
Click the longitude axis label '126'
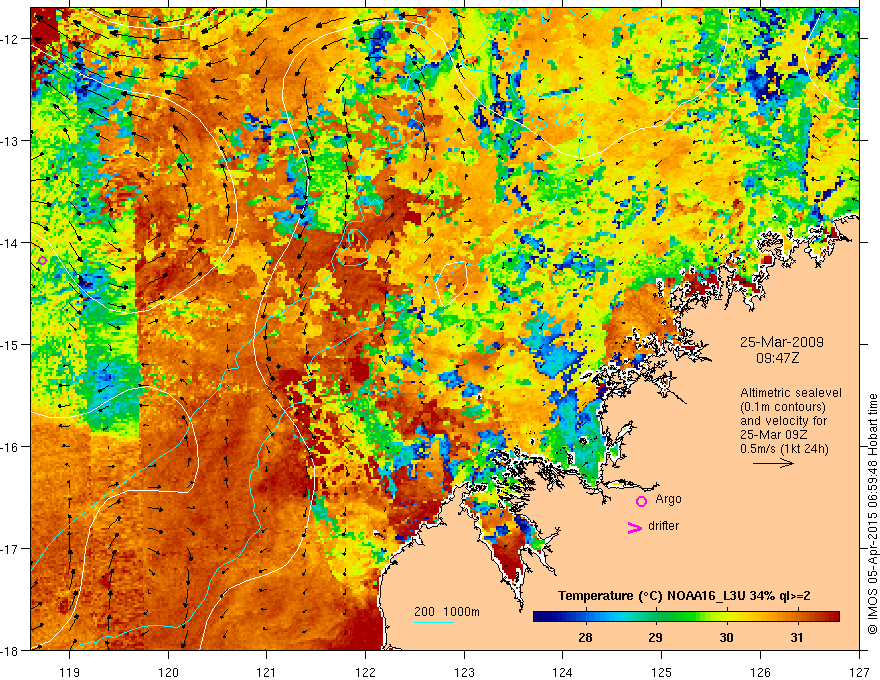tap(760, 672)
